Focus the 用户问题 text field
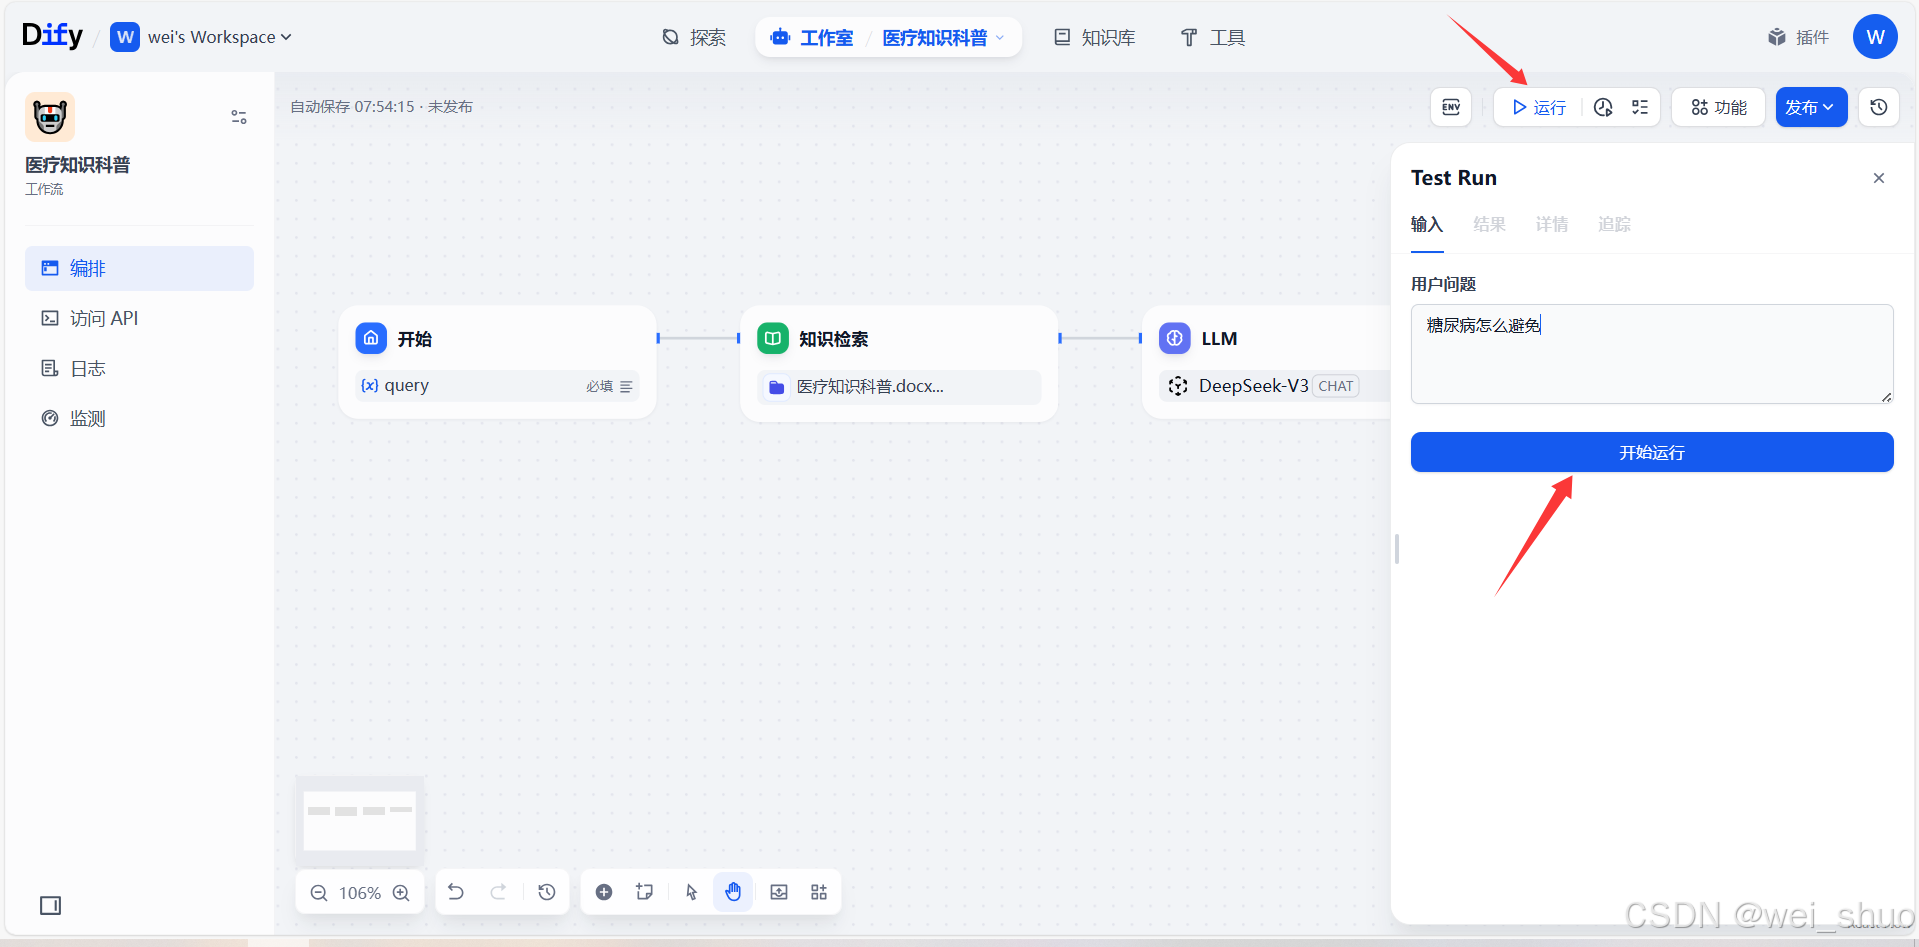The image size is (1919, 947). point(1652,354)
